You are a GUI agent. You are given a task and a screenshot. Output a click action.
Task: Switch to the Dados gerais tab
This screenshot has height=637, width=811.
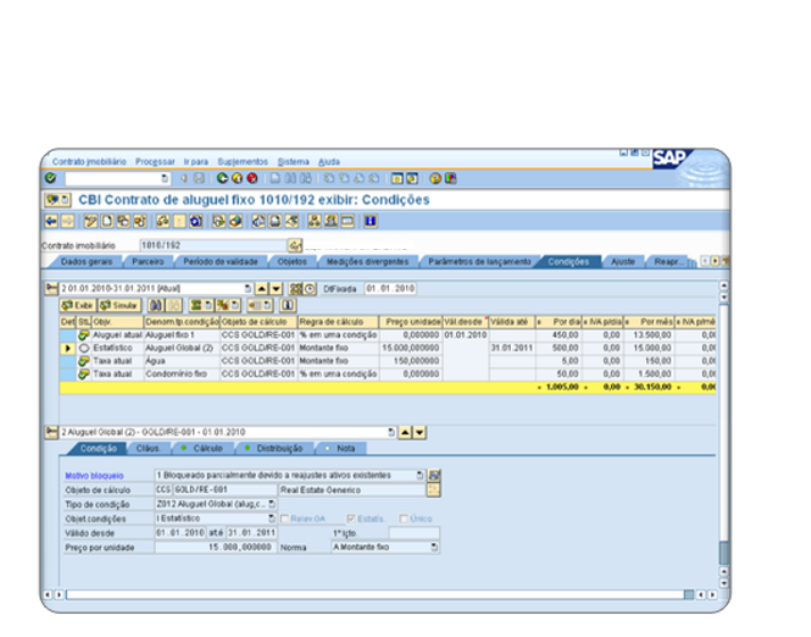(x=86, y=262)
